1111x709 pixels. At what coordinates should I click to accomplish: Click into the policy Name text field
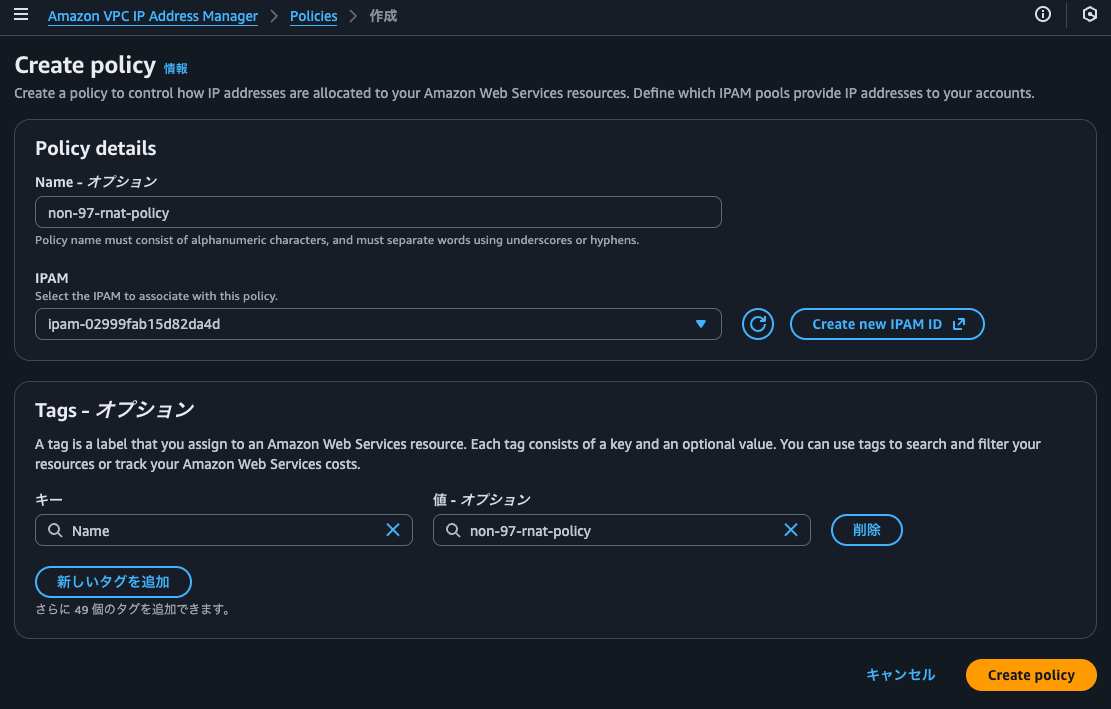(x=377, y=212)
